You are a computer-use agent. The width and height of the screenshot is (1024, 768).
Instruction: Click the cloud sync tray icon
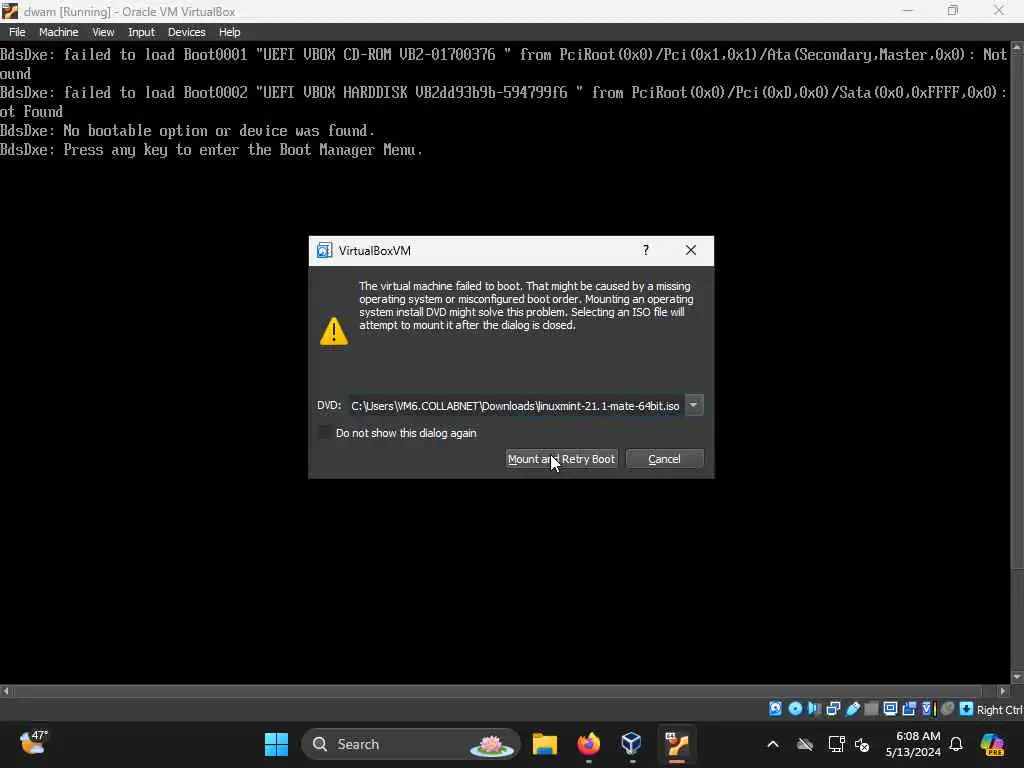point(805,744)
